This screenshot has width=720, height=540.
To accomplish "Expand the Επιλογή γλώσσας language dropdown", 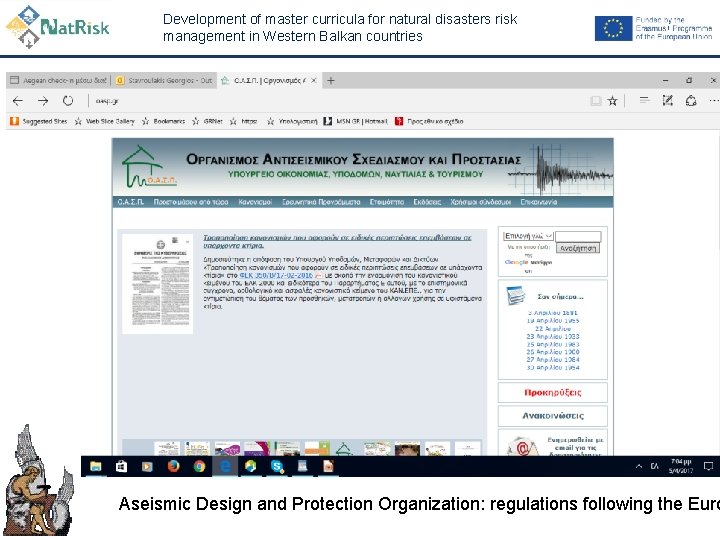I will pyautogui.click(x=529, y=236).
